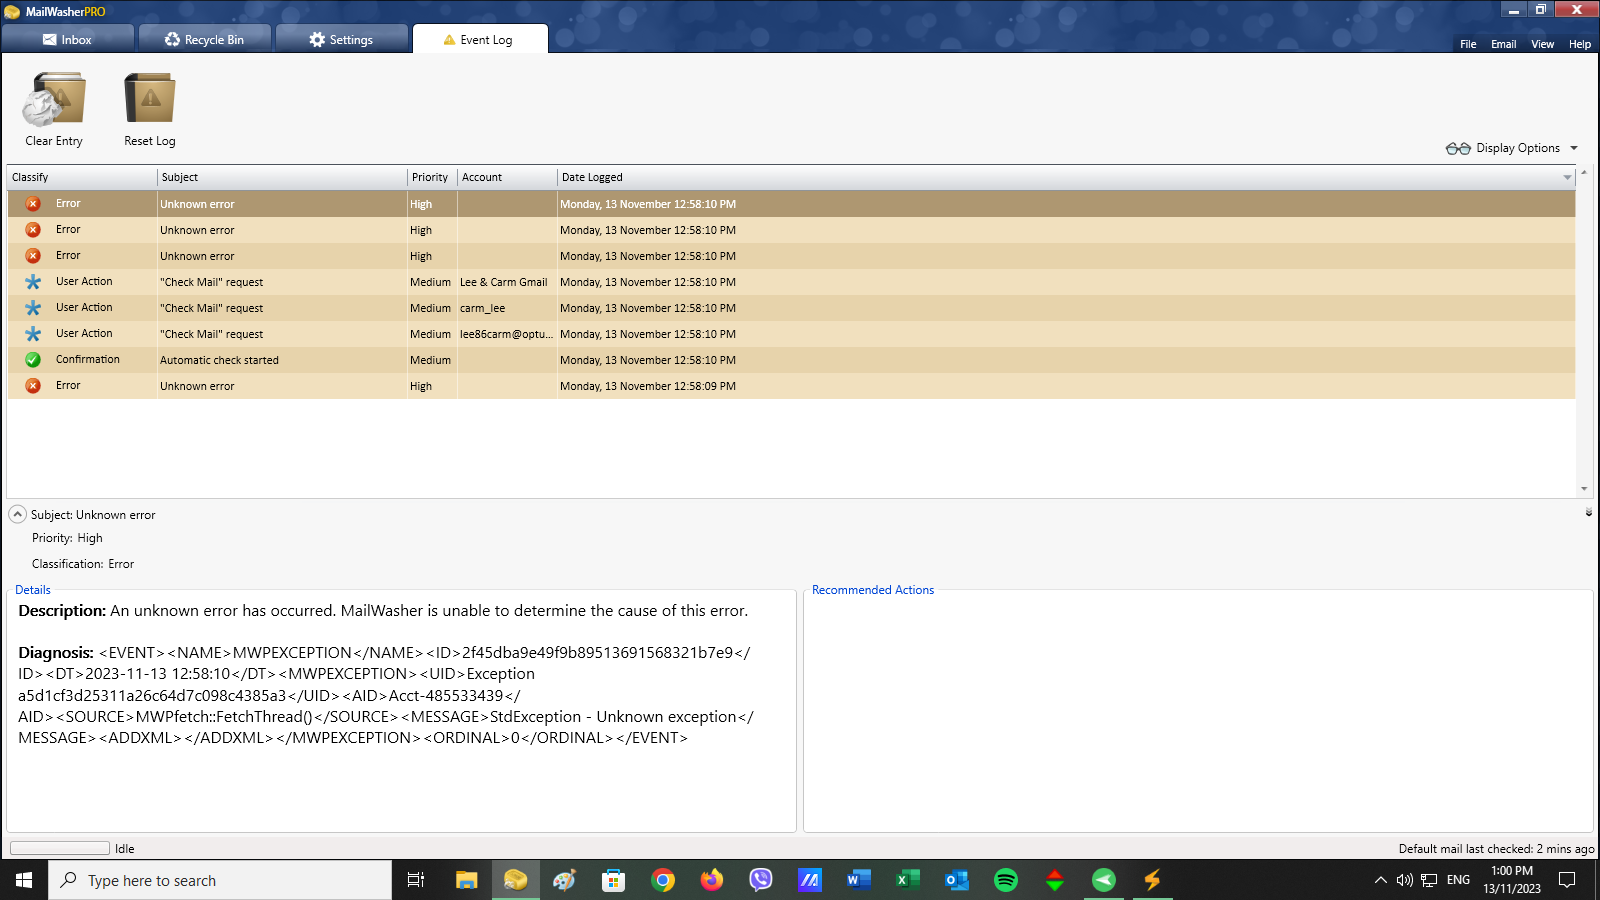Click the Windows Start button
1600x900 pixels.
(24, 880)
